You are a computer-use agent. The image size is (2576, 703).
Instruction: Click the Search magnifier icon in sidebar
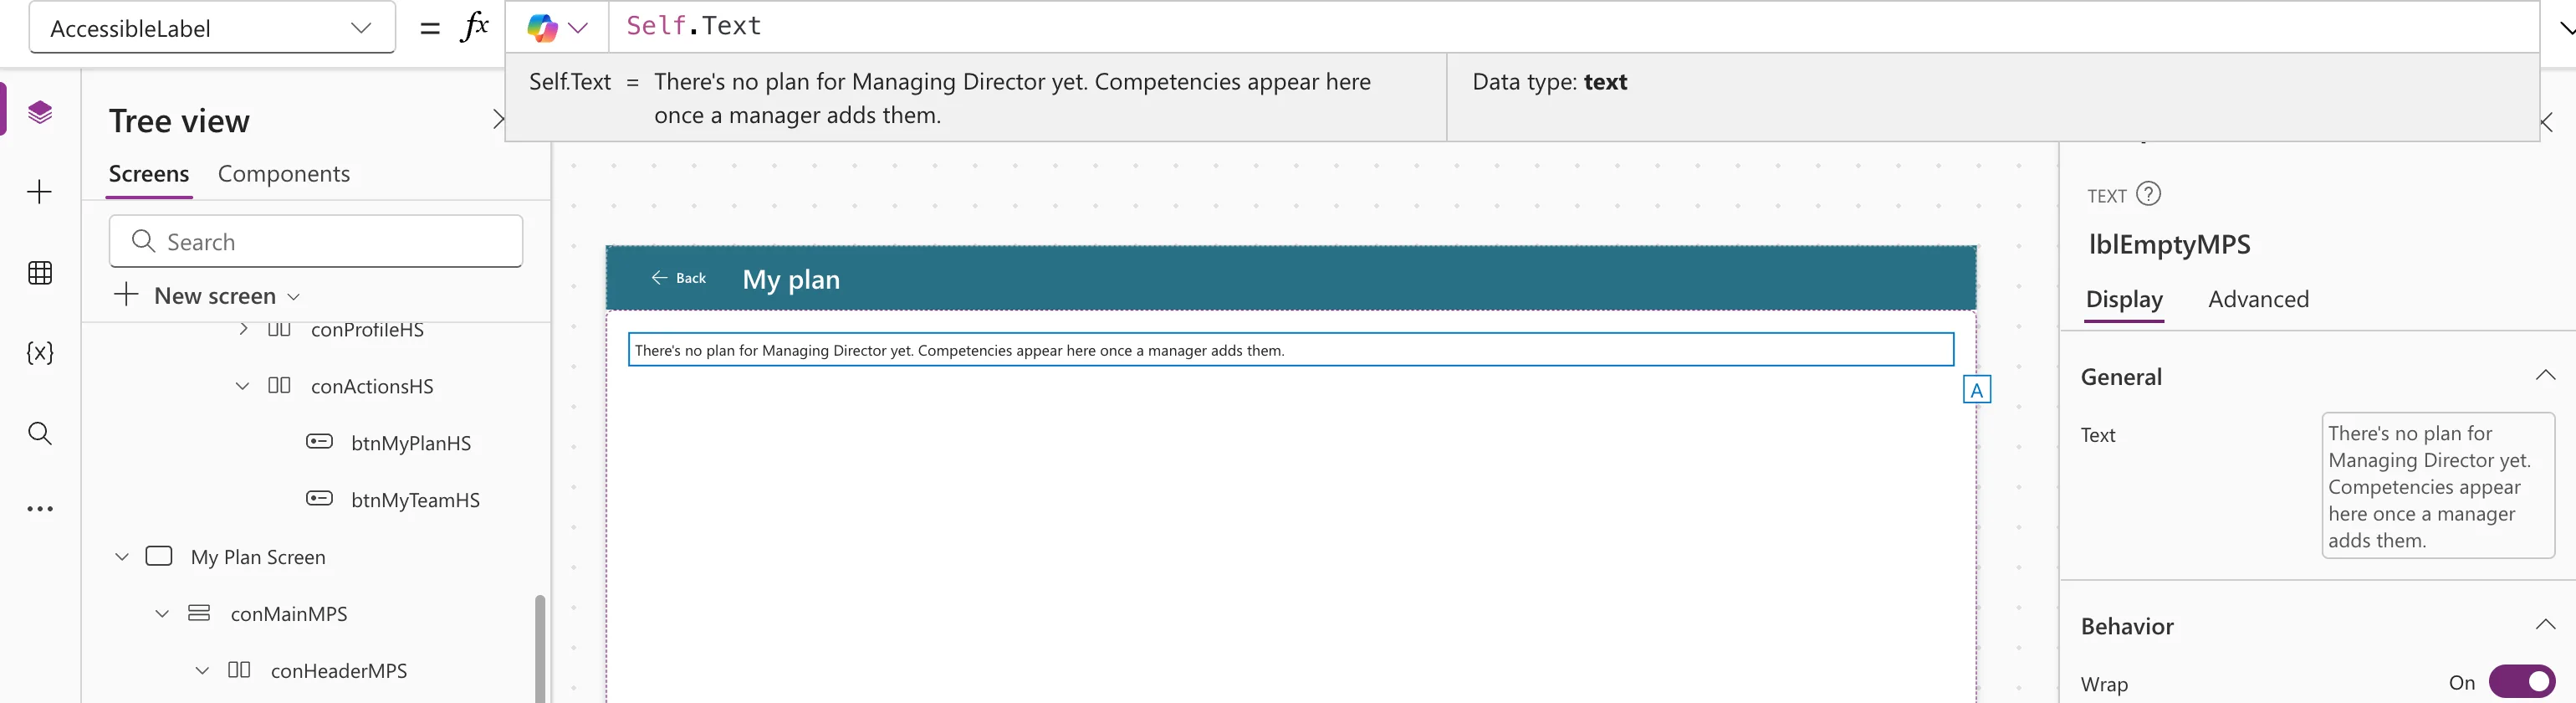coord(40,433)
